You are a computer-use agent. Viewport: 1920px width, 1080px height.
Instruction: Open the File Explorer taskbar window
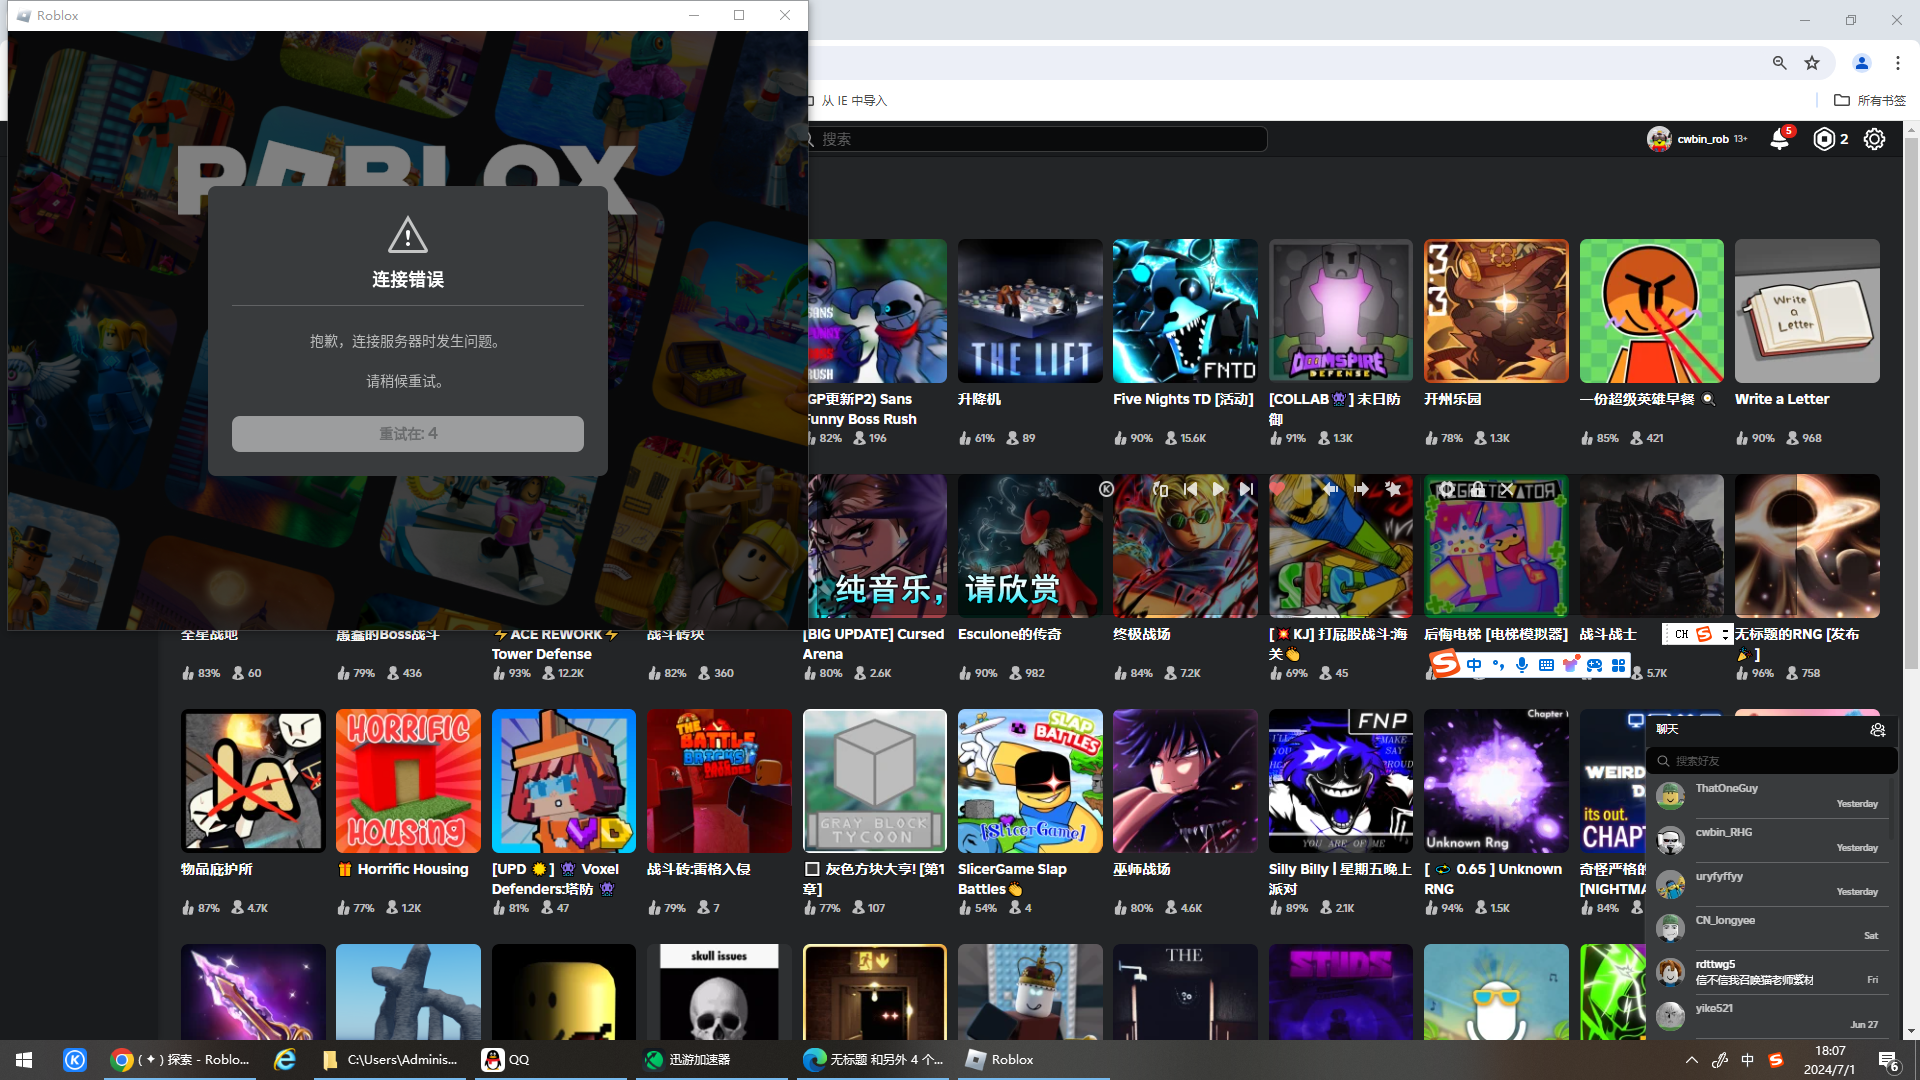(390, 1060)
